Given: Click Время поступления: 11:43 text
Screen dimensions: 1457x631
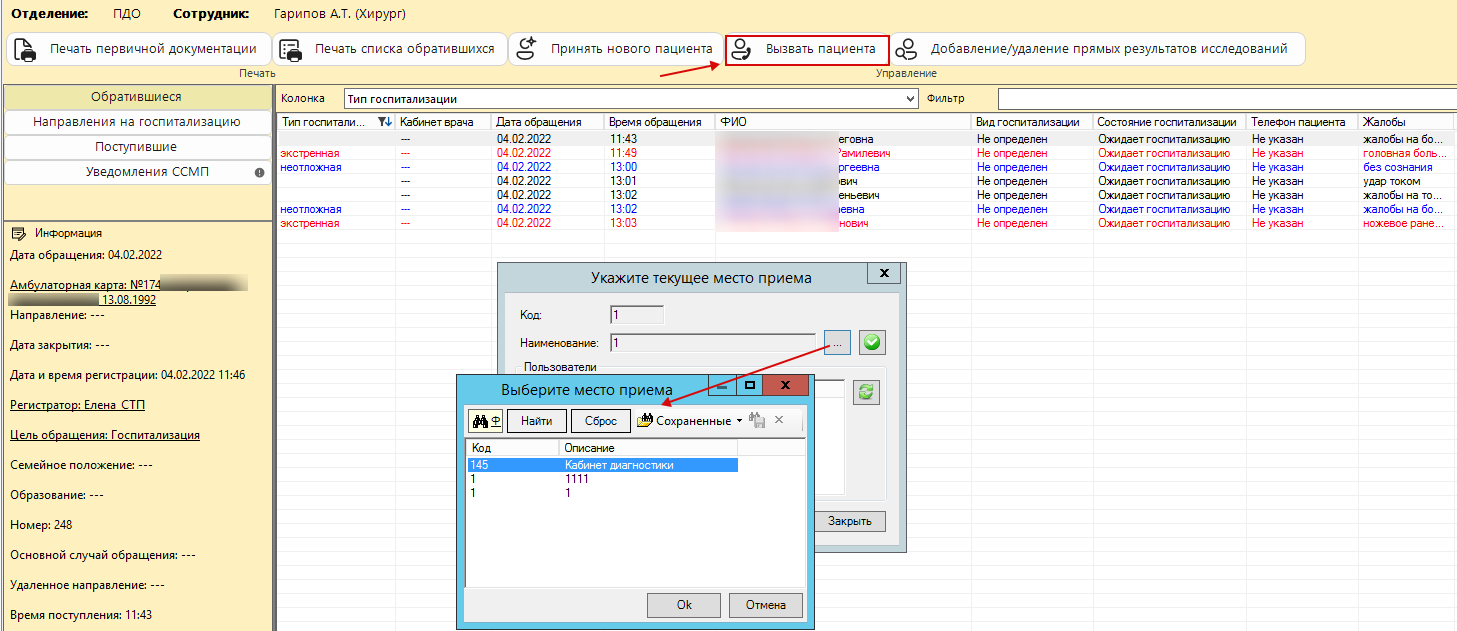Looking at the screenshot, I should (x=81, y=615).
